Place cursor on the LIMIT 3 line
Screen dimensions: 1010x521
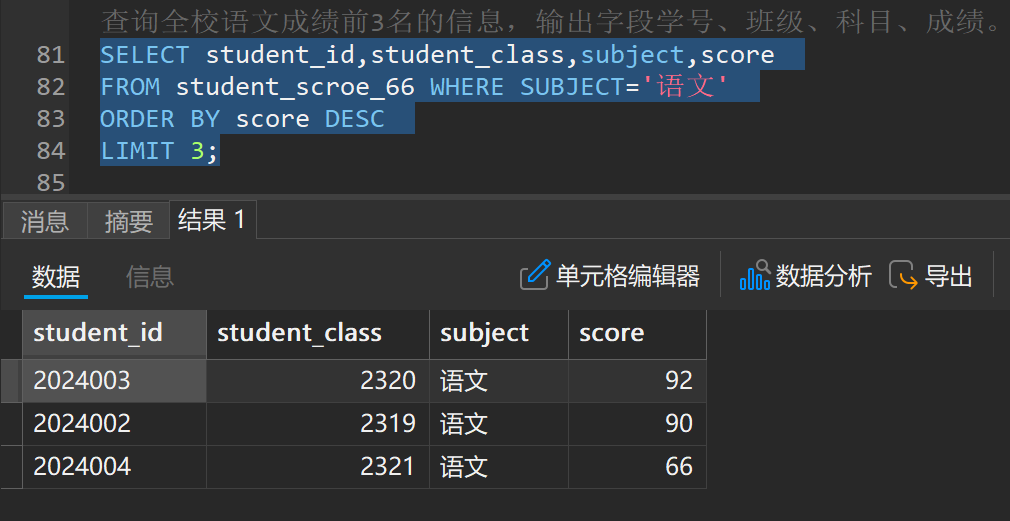tap(160, 151)
